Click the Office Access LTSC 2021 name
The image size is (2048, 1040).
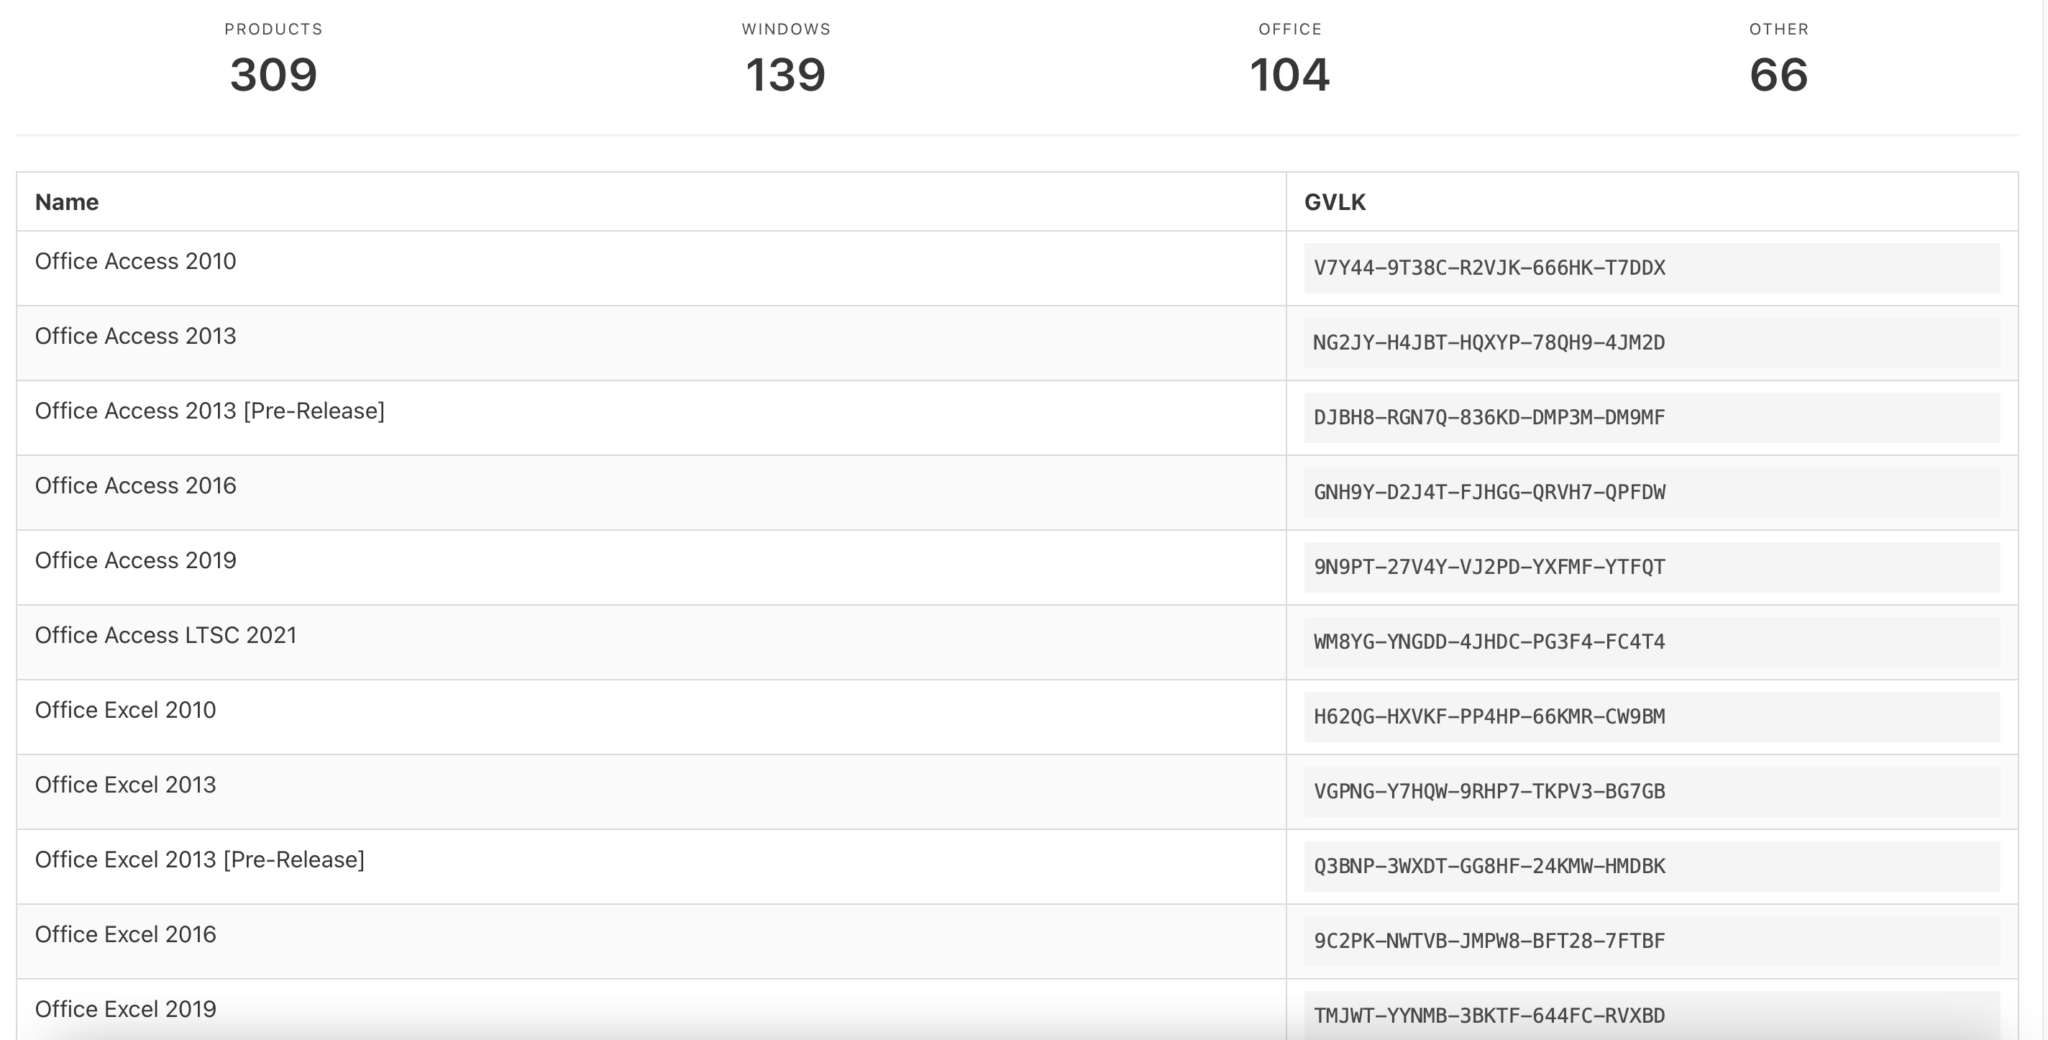pyautogui.click(x=166, y=636)
